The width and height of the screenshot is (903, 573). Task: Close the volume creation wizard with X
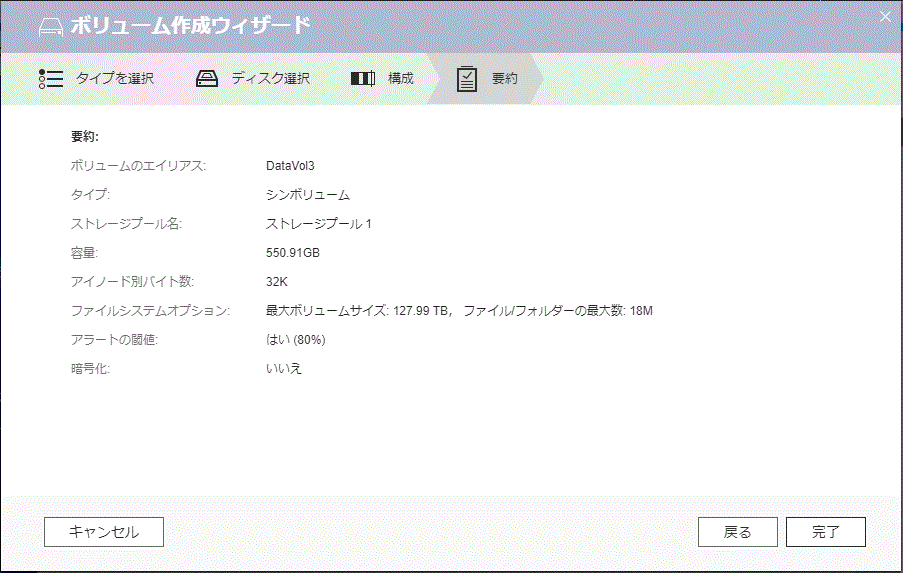(x=884, y=16)
